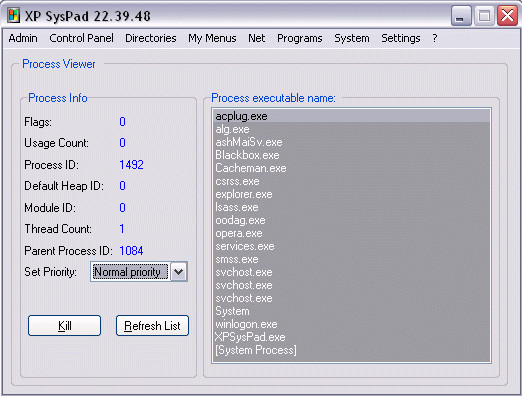Screen dimensions: 522x396
Task: Open the Directories menu
Action: 151,38
